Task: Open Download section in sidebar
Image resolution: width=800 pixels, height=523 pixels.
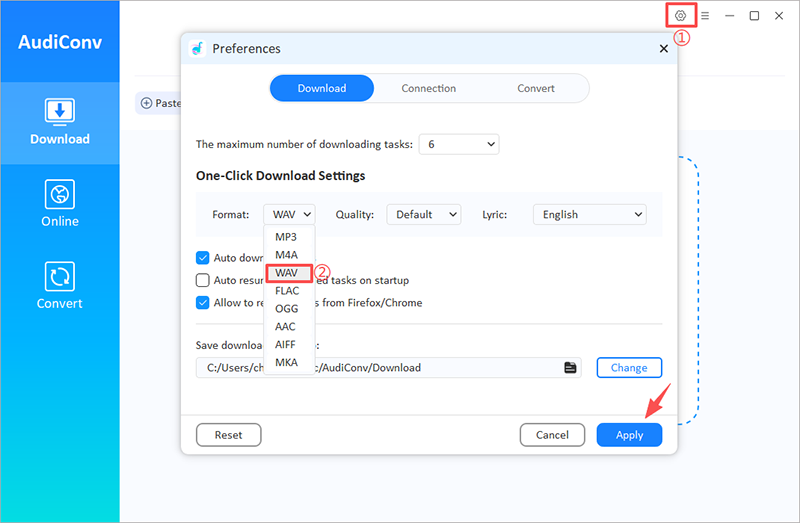Action: pos(60,122)
